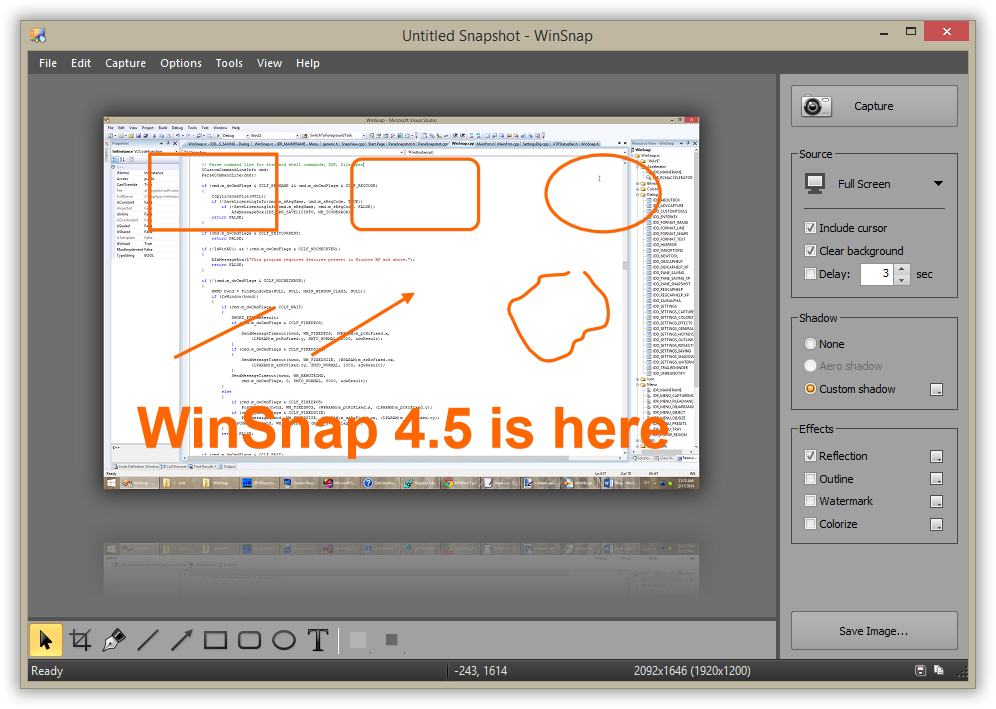Viewport: 996px width, 709px height.
Task: Open Custom shadow settings square button
Action: click(x=937, y=389)
